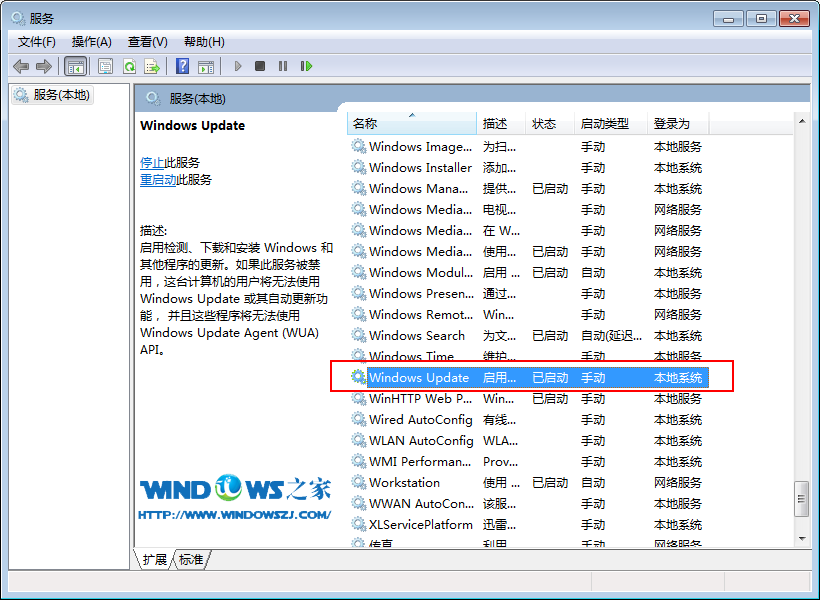820x600 pixels.
Task: Select 服务(本地) in the left tree
Action: tap(60, 95)
